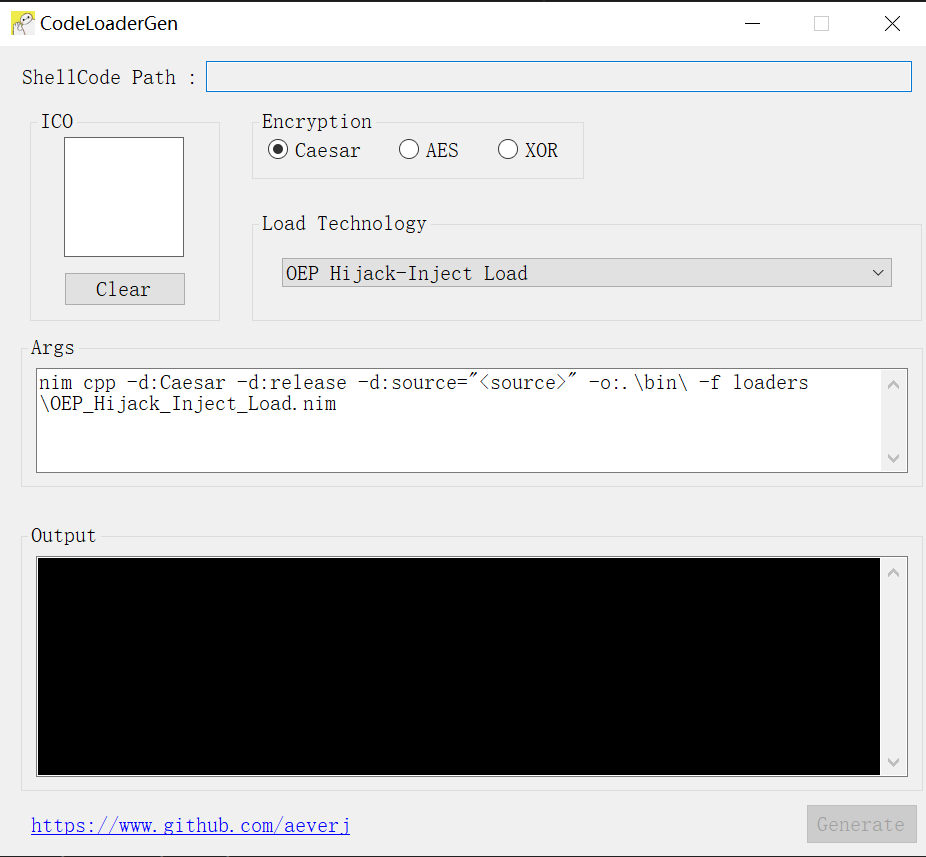This screenshot has width=926, height=857.
Task: Click the Clear button under the ICO box
Action: [x=124, y=289]
